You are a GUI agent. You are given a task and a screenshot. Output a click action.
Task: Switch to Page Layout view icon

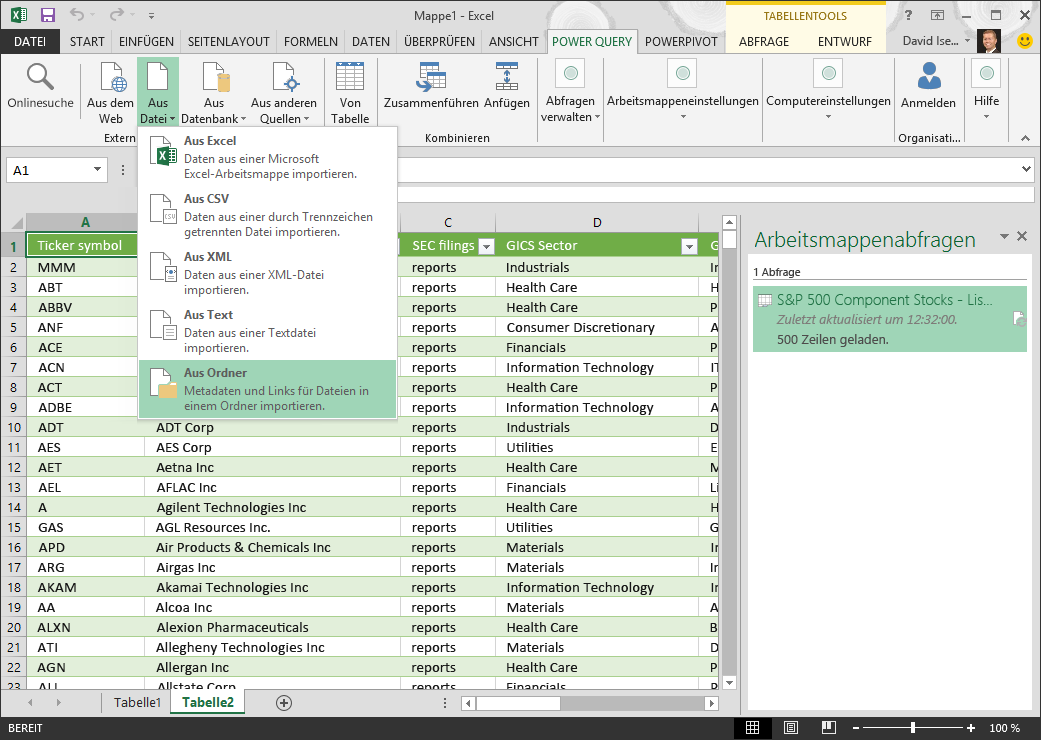tap(790, 728)
